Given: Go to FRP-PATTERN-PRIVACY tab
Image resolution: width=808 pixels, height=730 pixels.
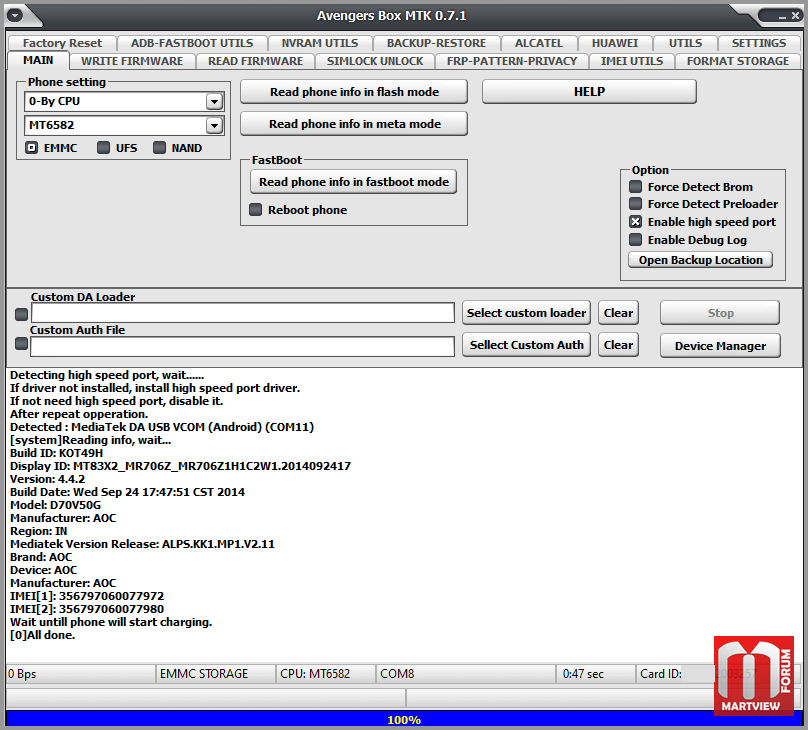Looking at the screenshot, I should (x=512, y=61).
